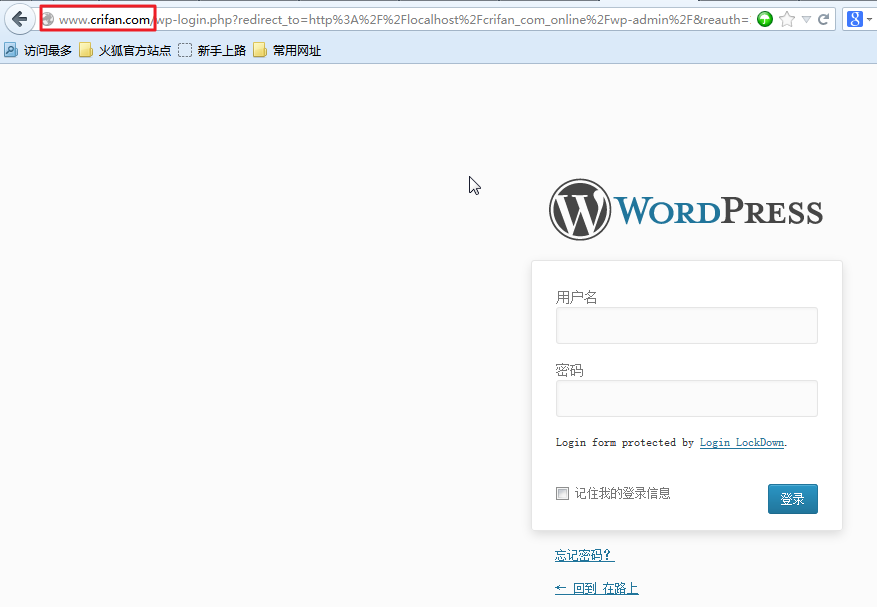Click the 登录 login button
The image size is (877, 607).
click(793, 499)
